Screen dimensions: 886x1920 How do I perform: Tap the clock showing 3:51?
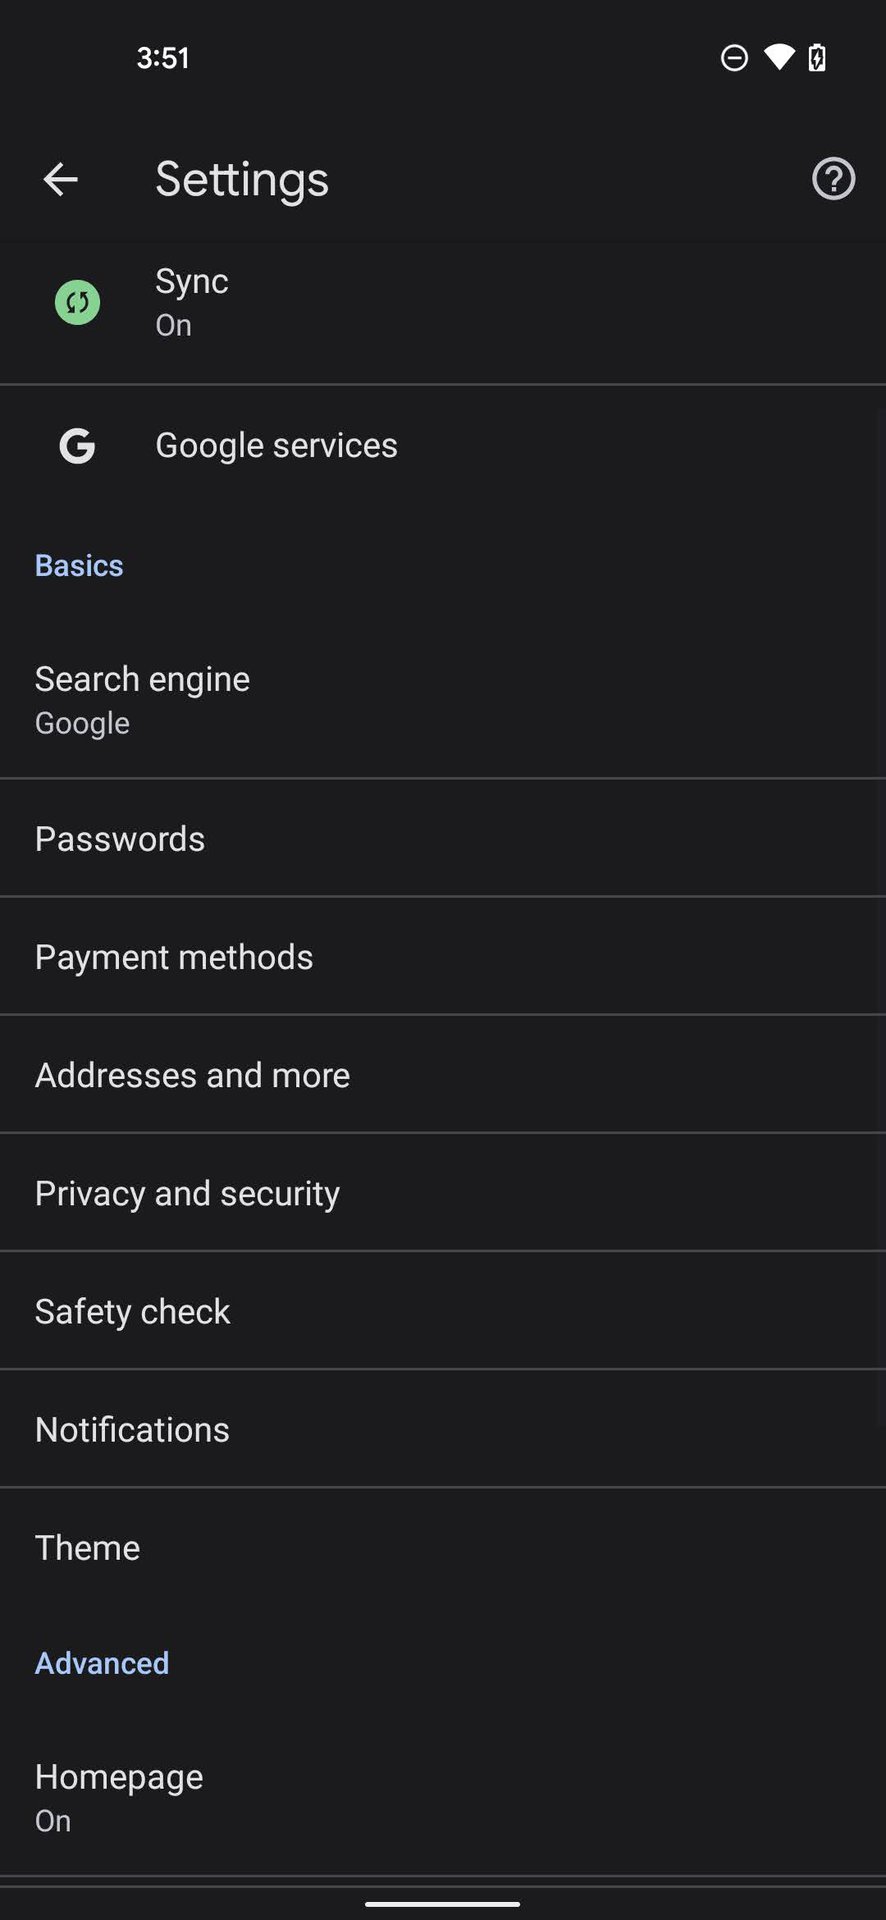(x=163, y=58)
